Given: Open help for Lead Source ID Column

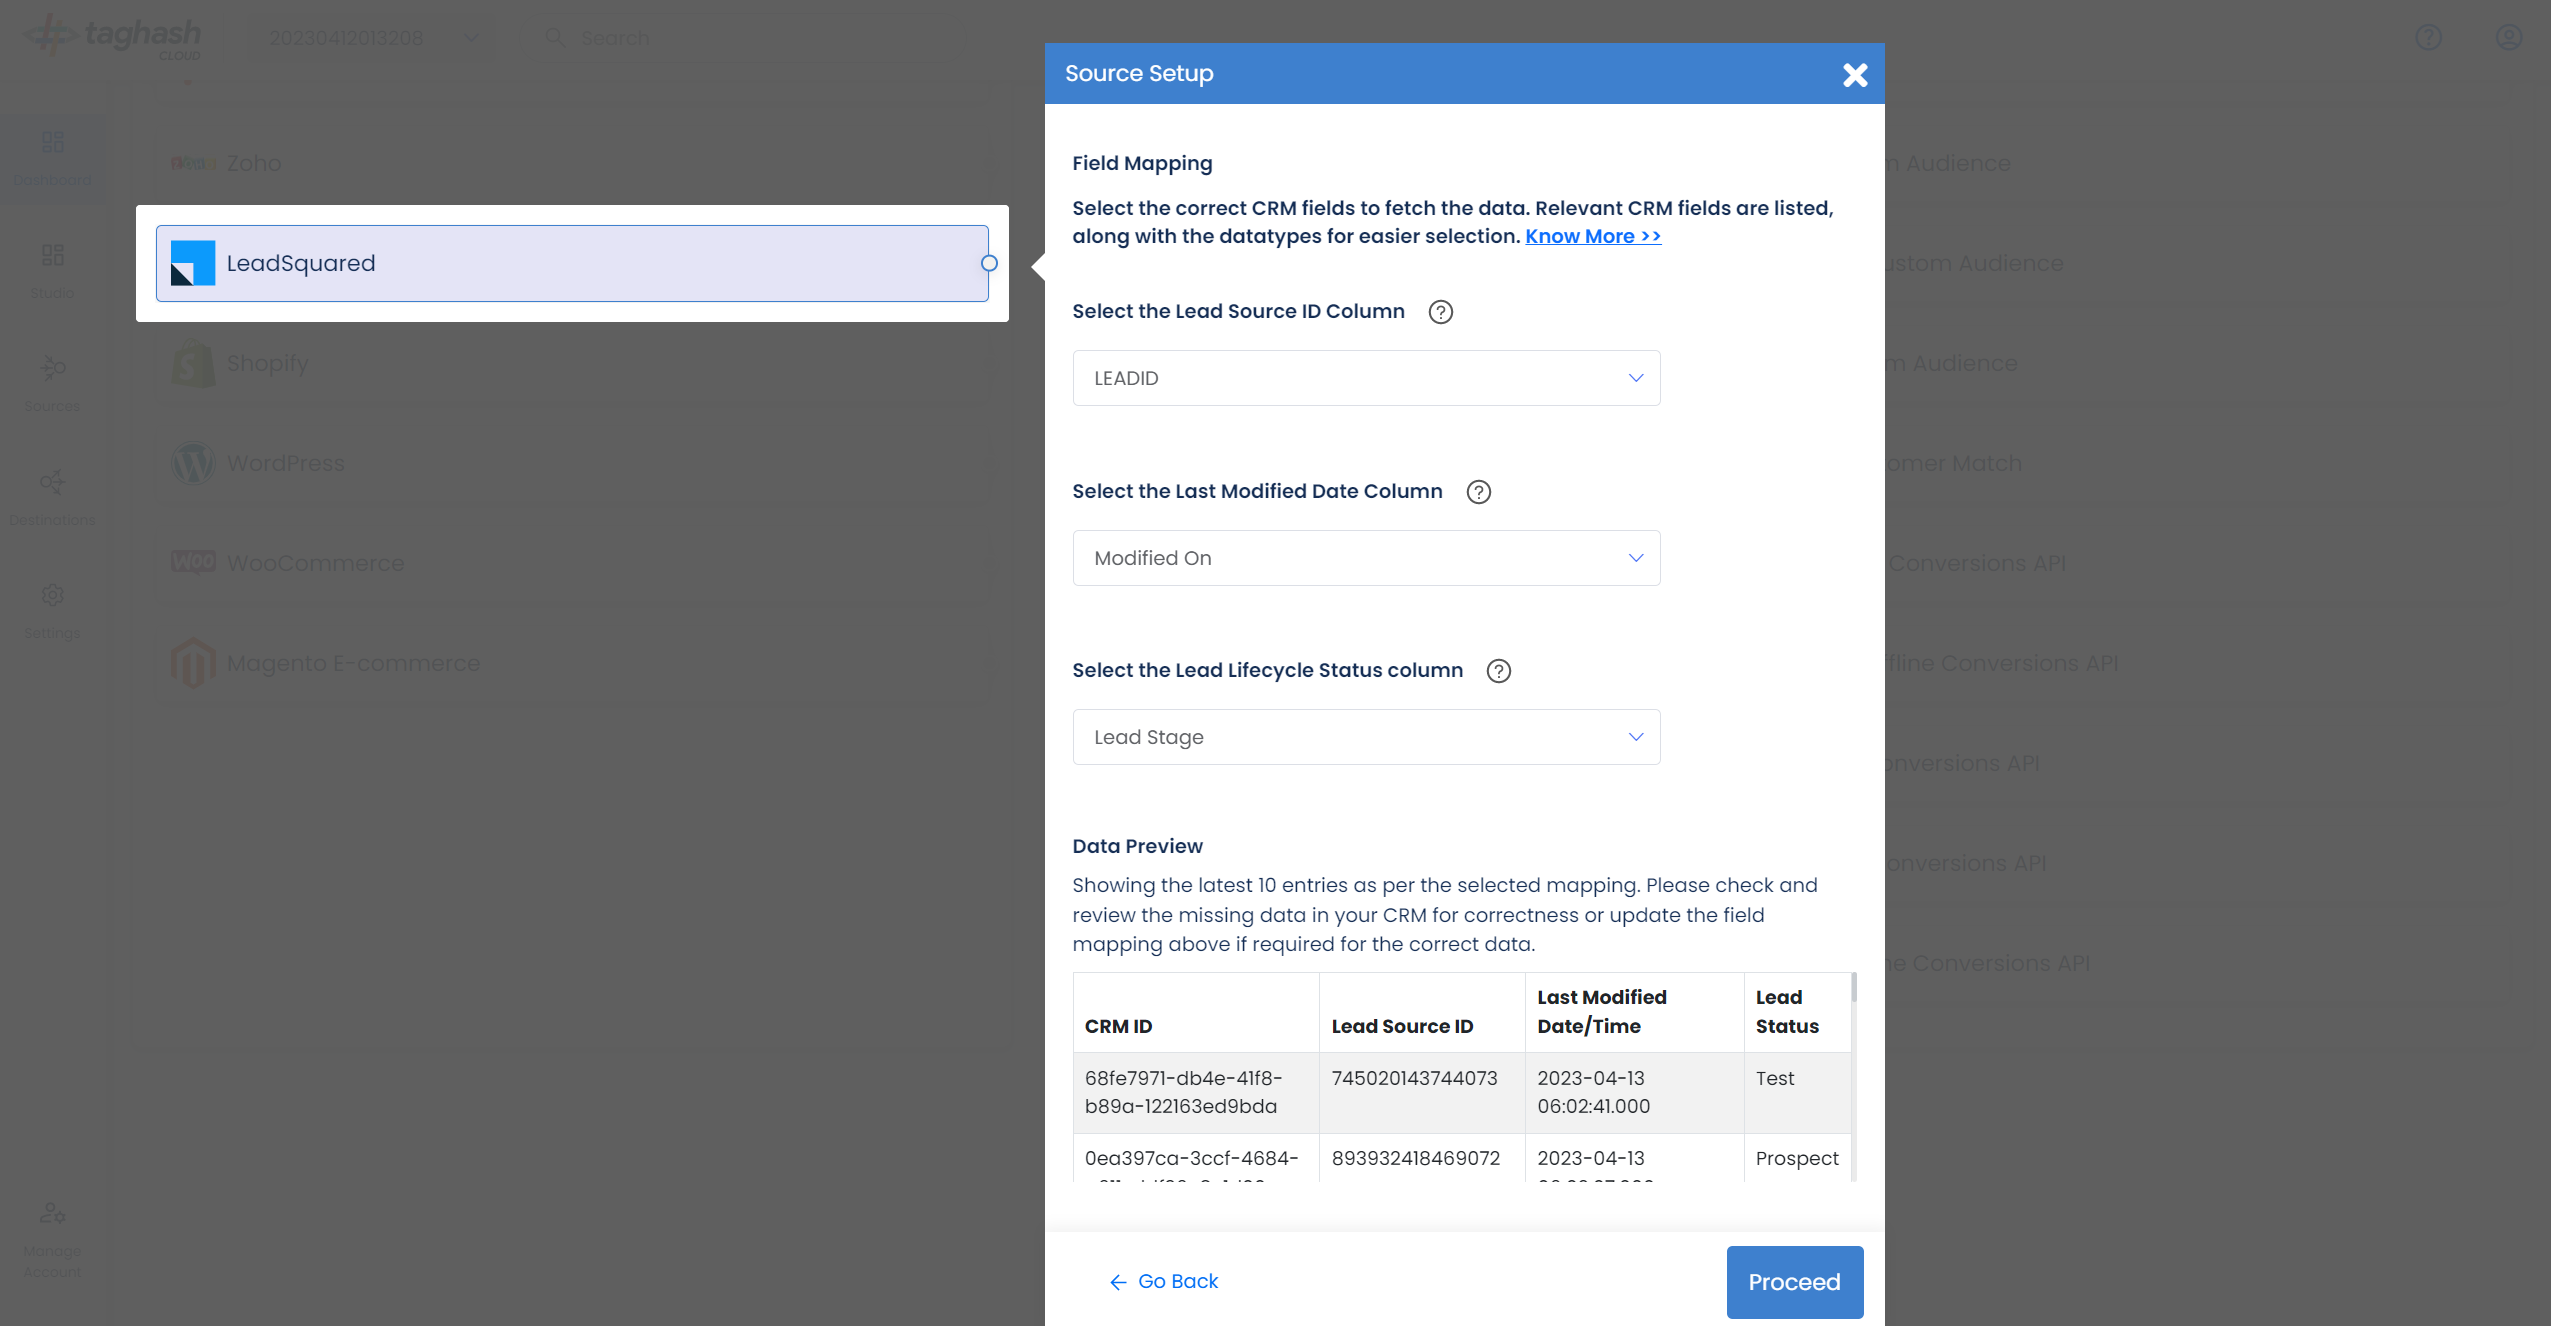Looking at the screenshot, I should pyautogui.click(x=1440, y=312).
